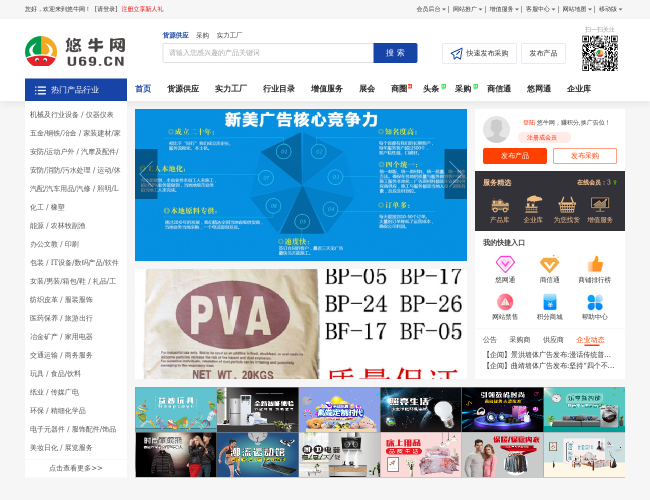650x500 pixels.
Task: Open 行业目录 in main navigation
Action: [279, 89]
